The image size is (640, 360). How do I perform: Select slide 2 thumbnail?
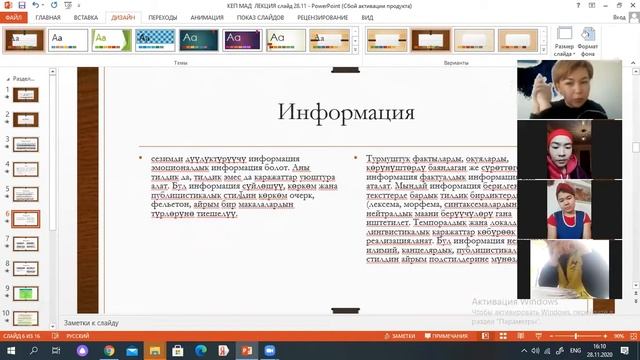[26, 120]
